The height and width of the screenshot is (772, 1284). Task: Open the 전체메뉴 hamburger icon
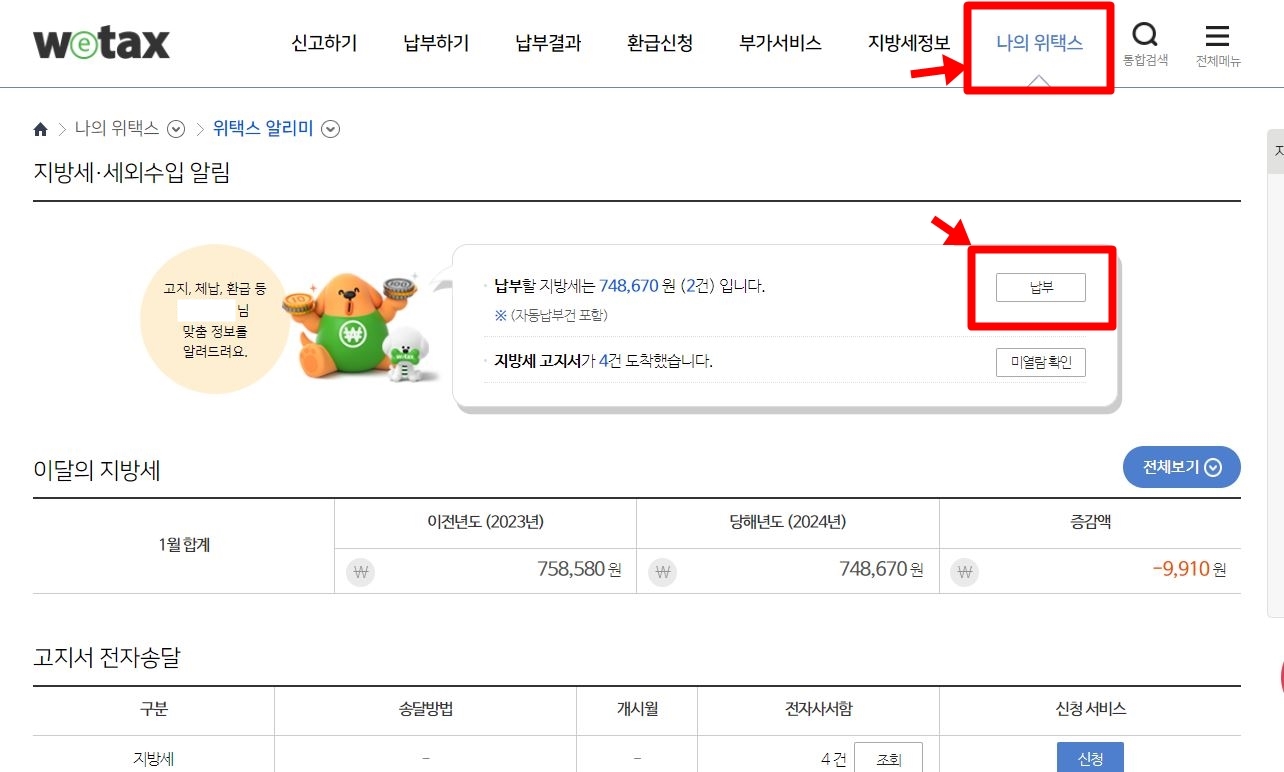(x=1217, y=36)
